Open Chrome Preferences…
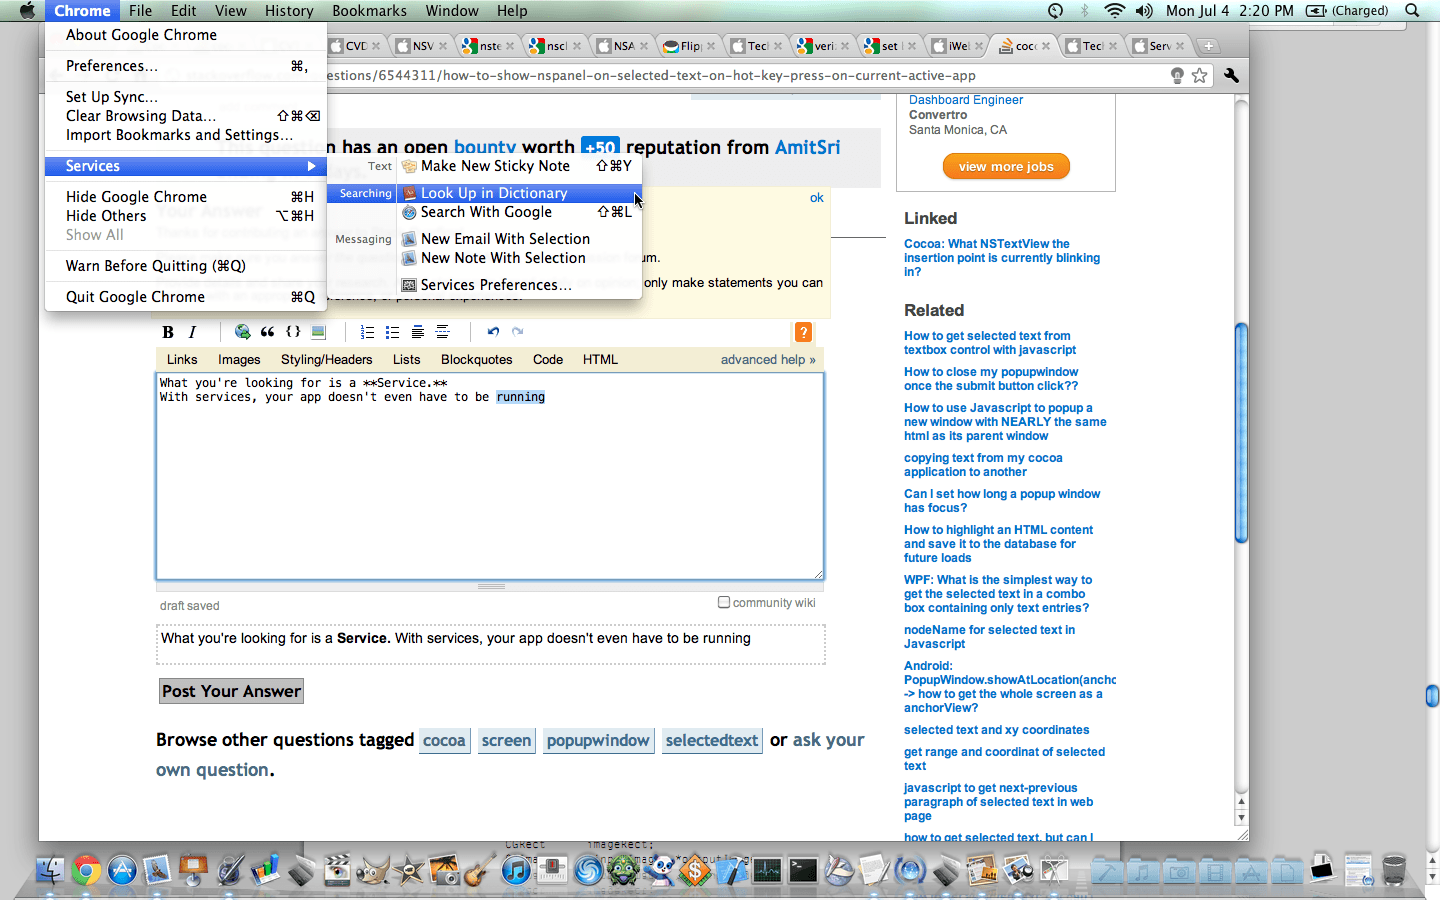Screen dimensions: 1440x900 click(x=186, y=66)
